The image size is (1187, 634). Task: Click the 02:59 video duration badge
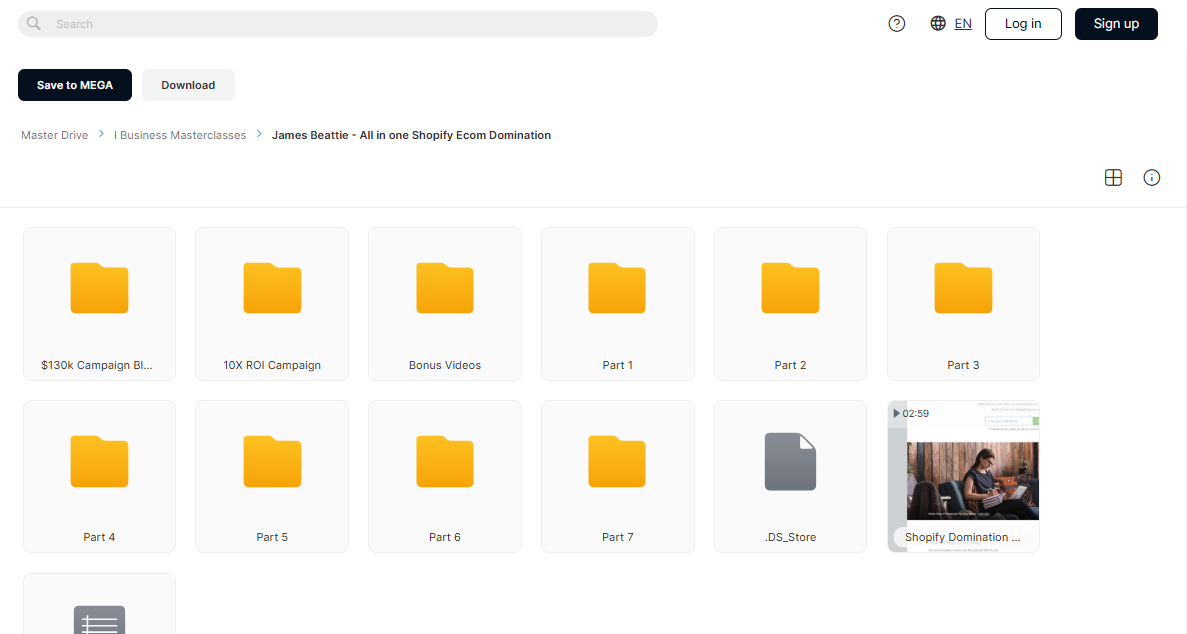click(x=911, y=414)
